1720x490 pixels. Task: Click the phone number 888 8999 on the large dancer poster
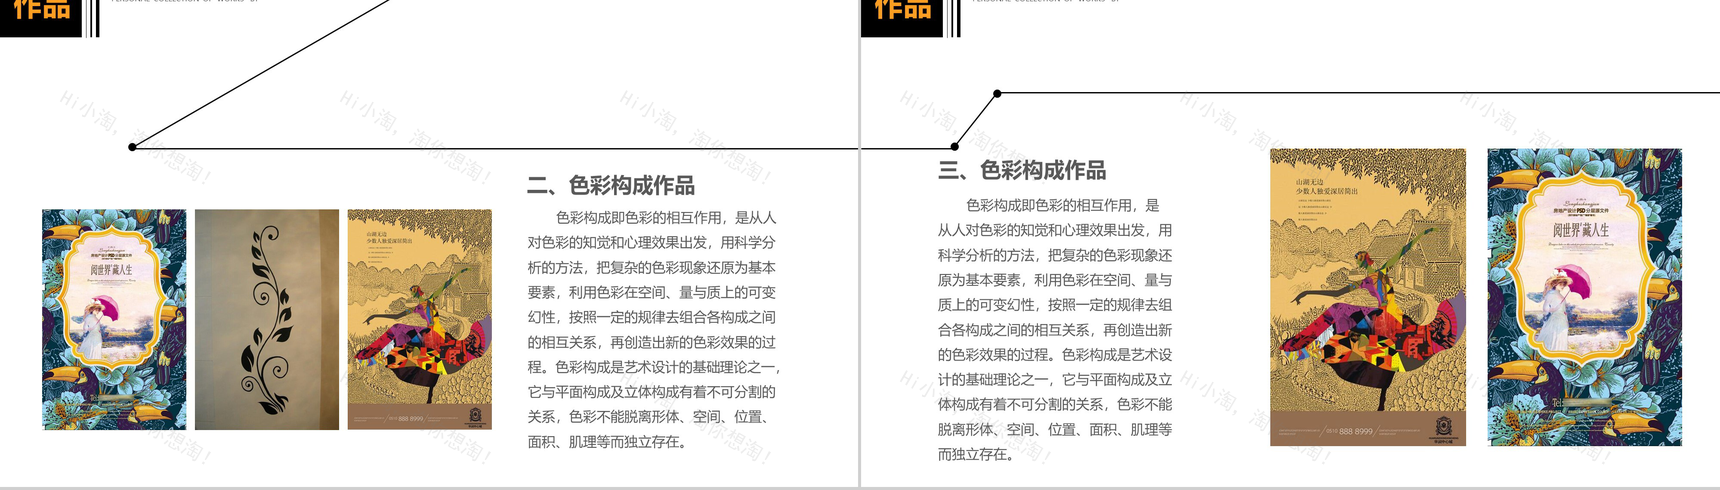[1356, 431]
